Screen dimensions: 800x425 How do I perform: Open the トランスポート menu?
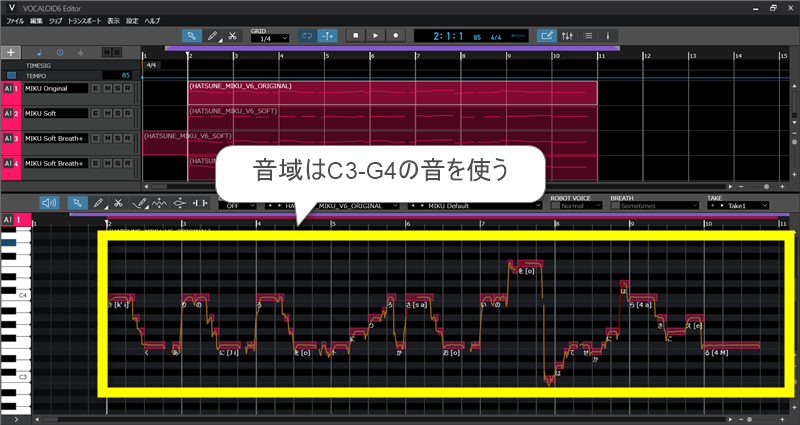tap(85, 21)
